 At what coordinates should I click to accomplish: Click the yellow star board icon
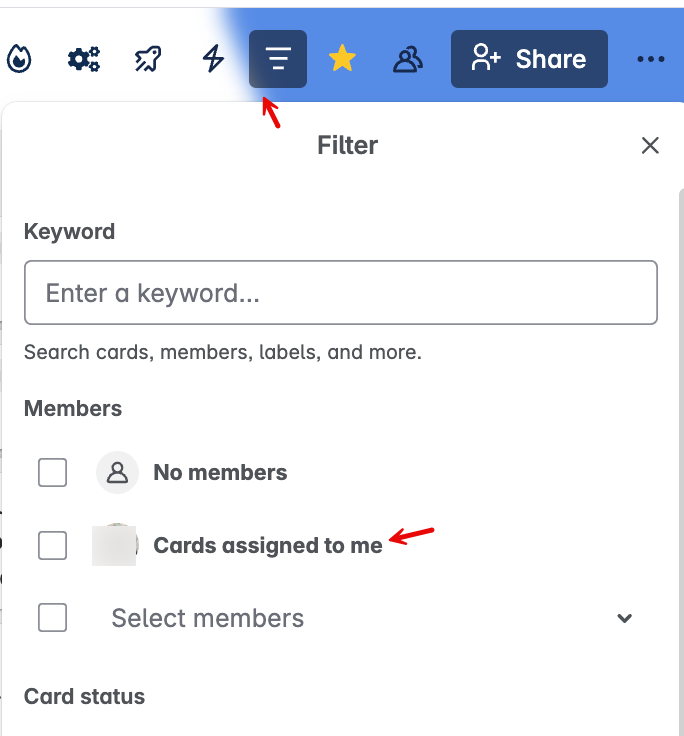point(342,60)
